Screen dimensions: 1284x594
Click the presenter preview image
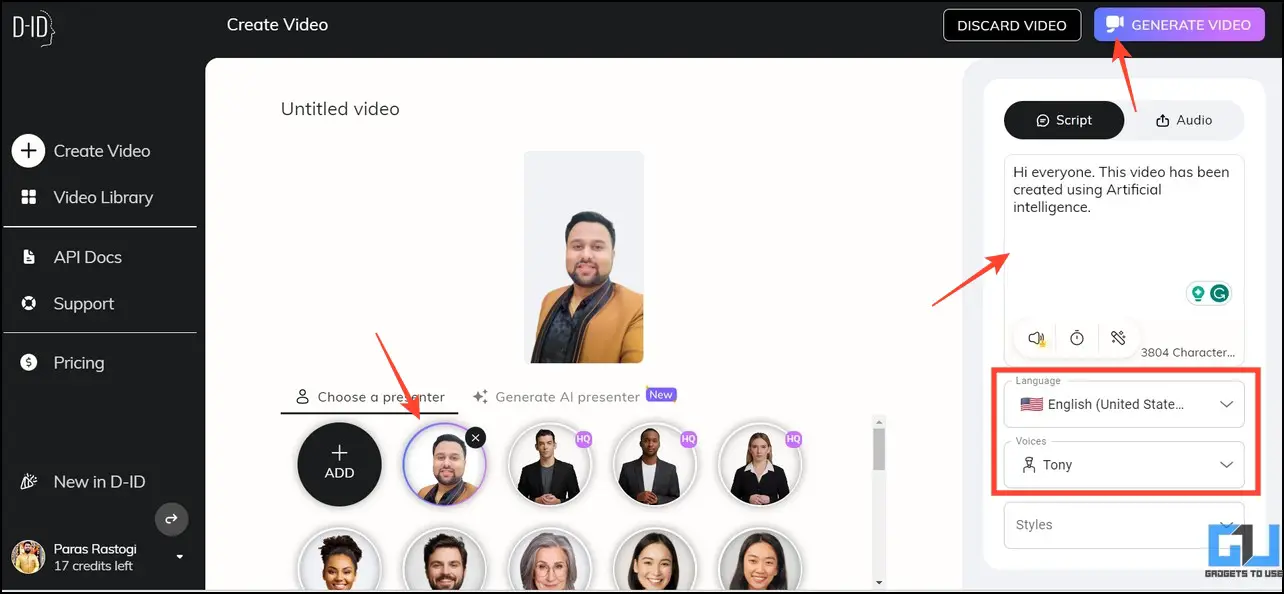coord(584,257)
